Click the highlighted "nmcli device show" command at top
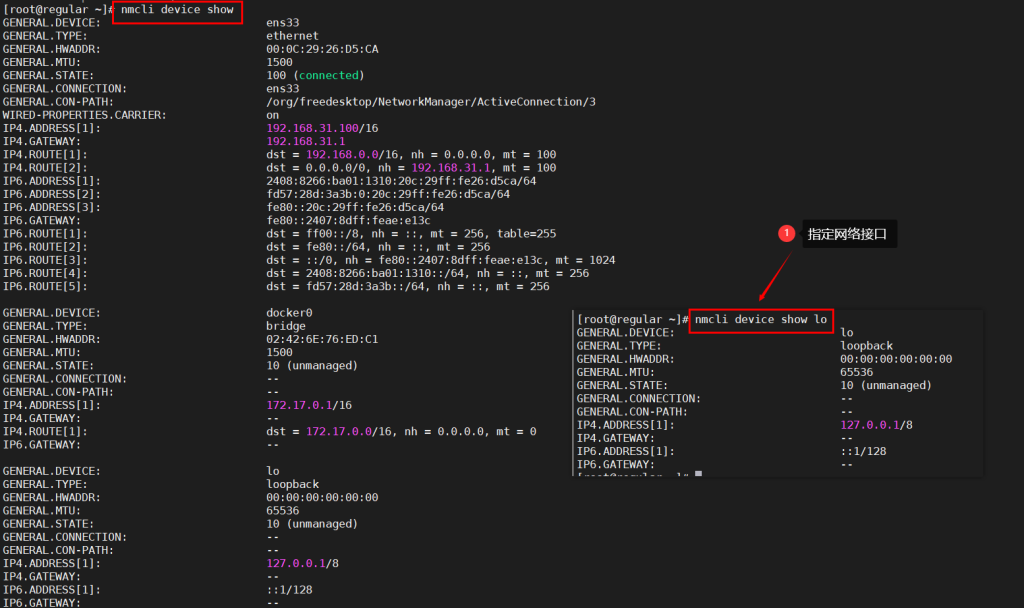The image size is (1024, 608). tap(177, 10)
